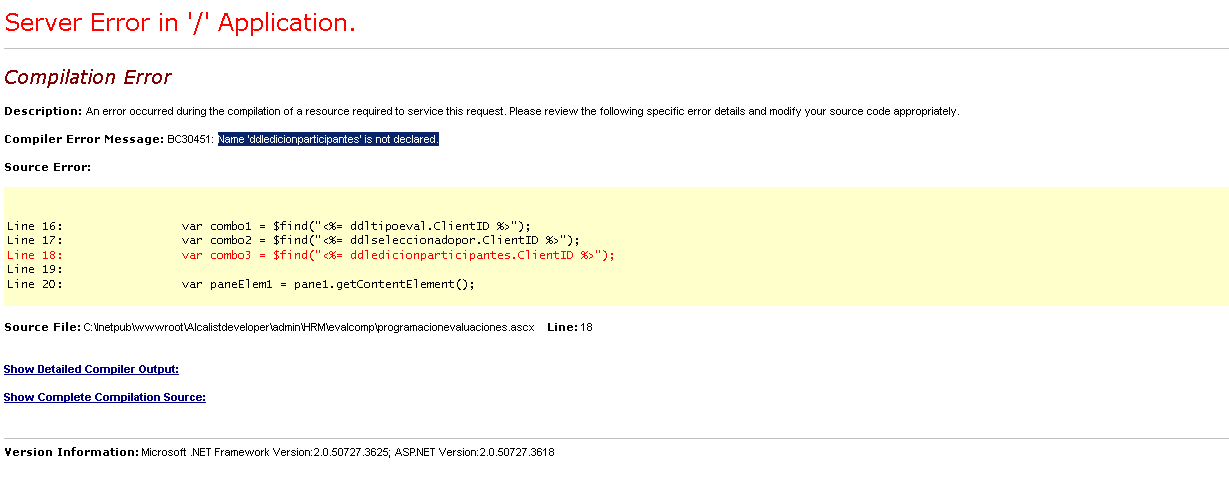Click Line 16 combo1 code row
Image resolution: width=1229 pixels, height=499 pixels.
[269, 226]
